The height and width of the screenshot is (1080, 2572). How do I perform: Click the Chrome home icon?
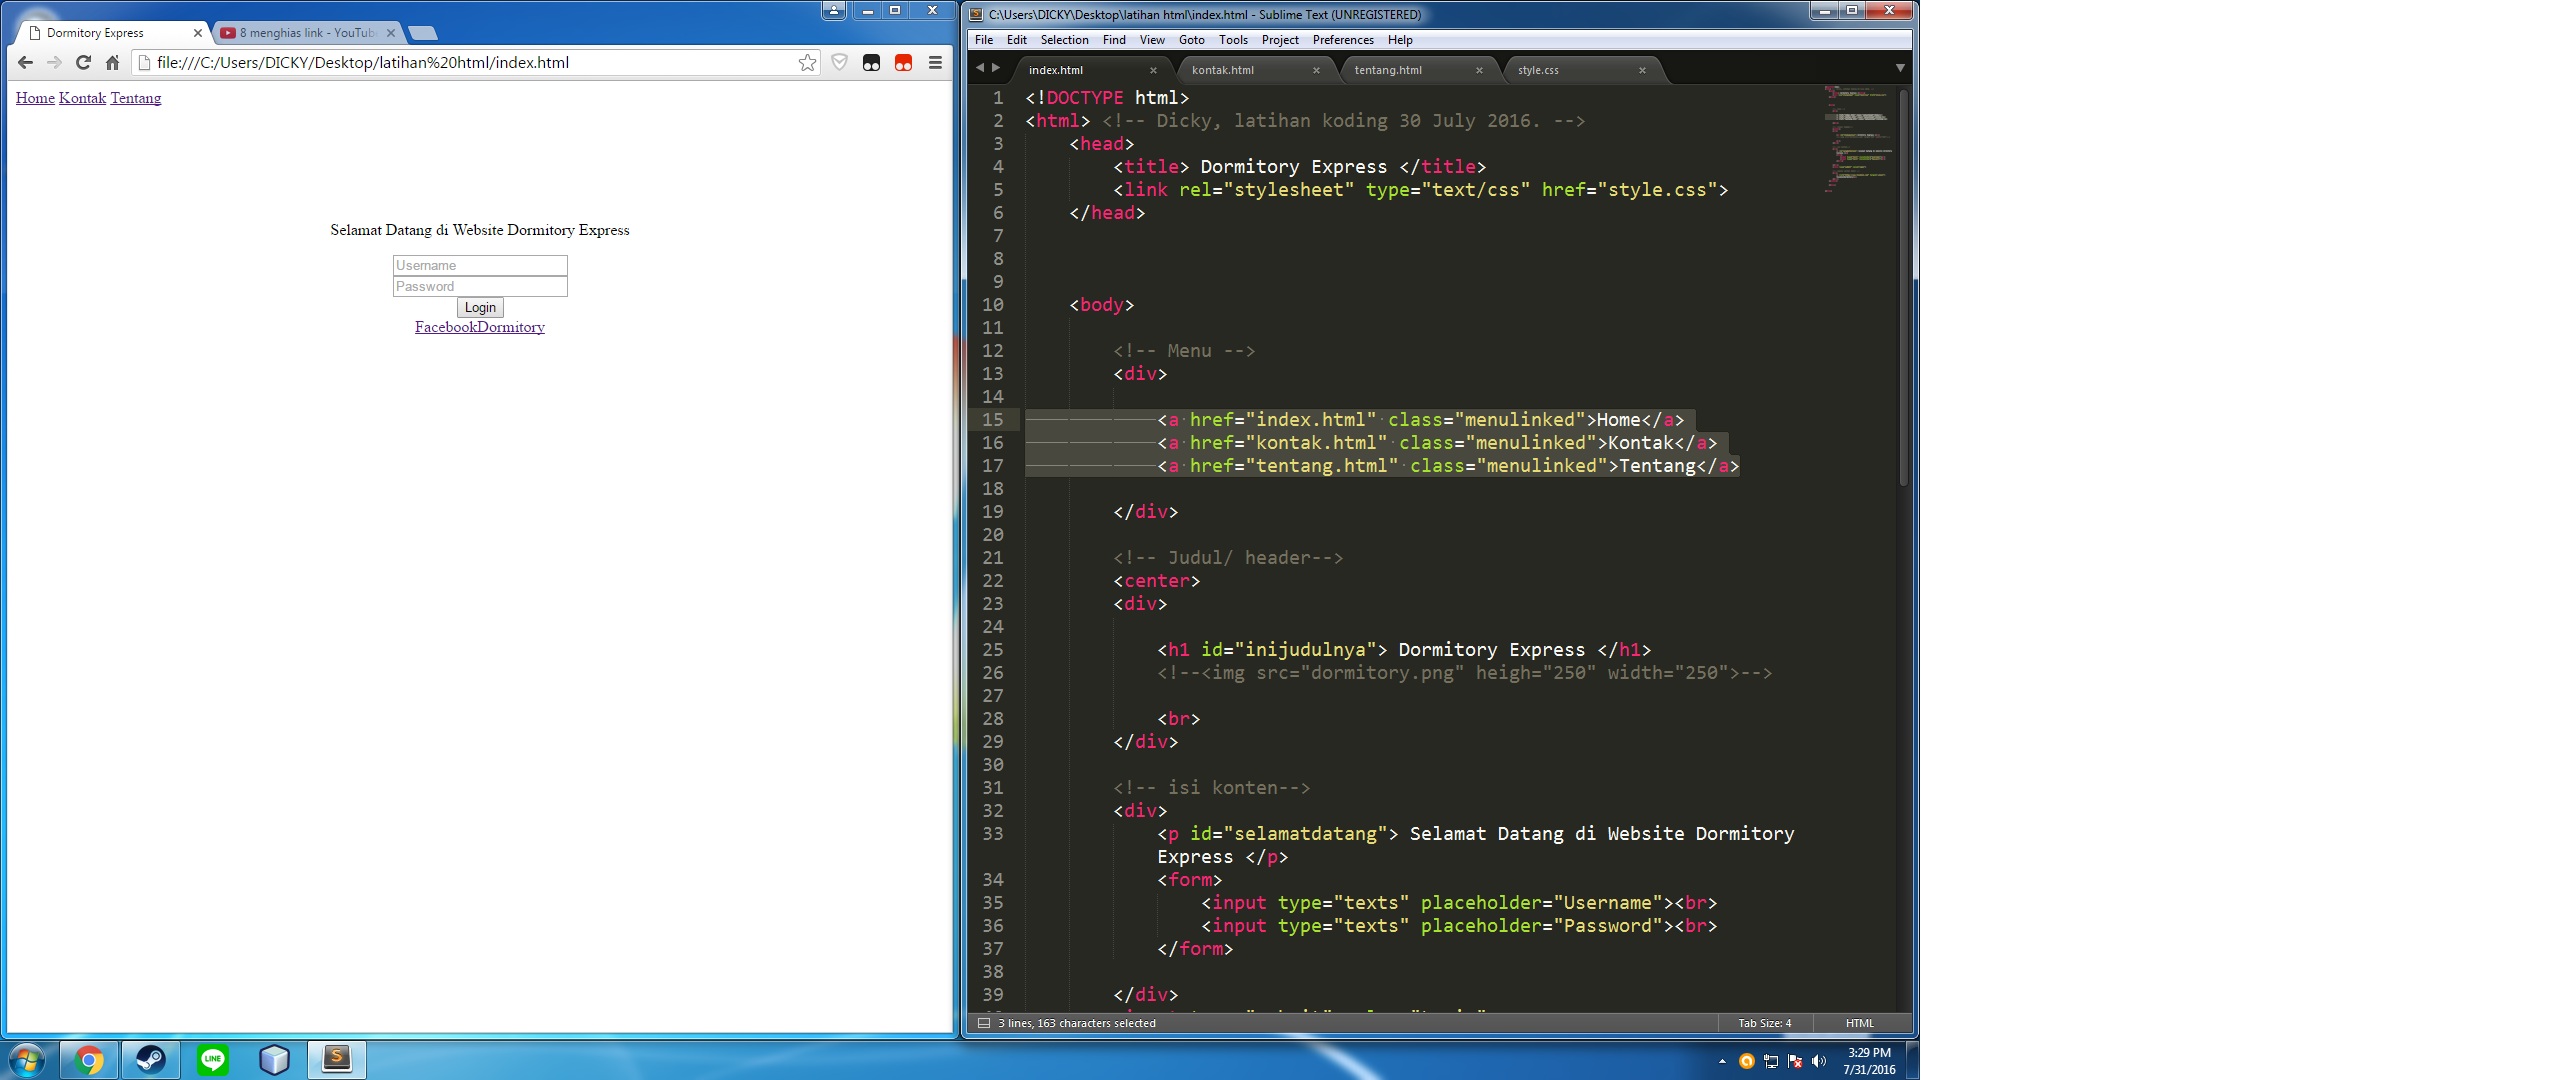pyautogui.click(x=112, y=63)
